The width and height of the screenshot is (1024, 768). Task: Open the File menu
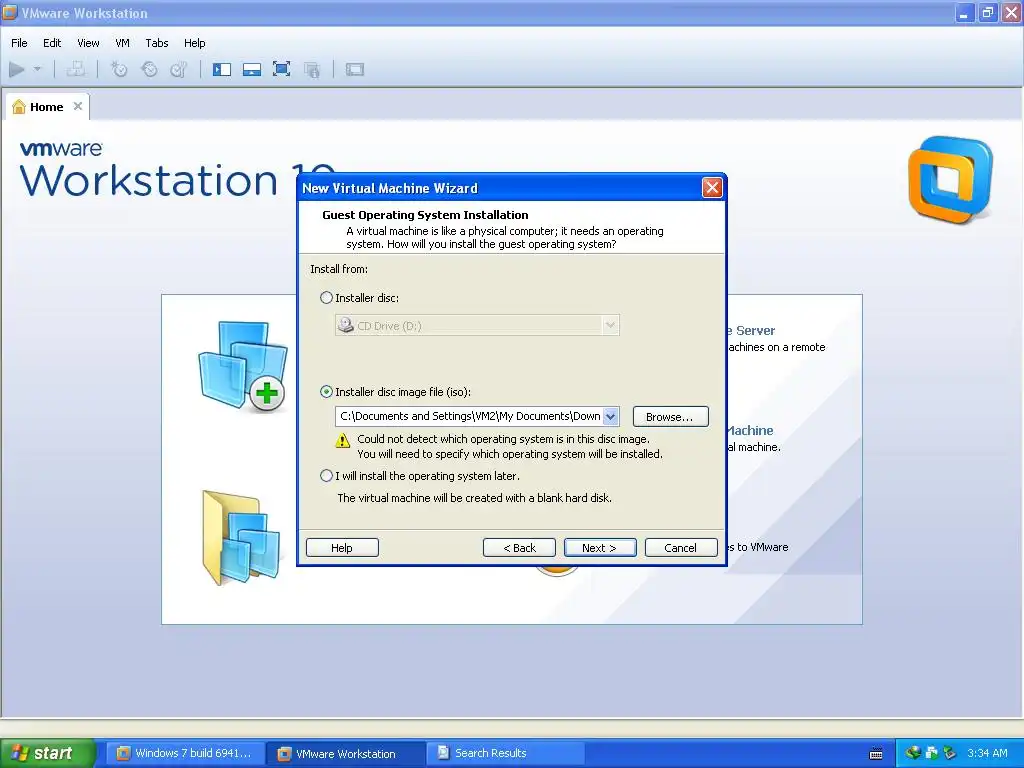pos(19,43)
